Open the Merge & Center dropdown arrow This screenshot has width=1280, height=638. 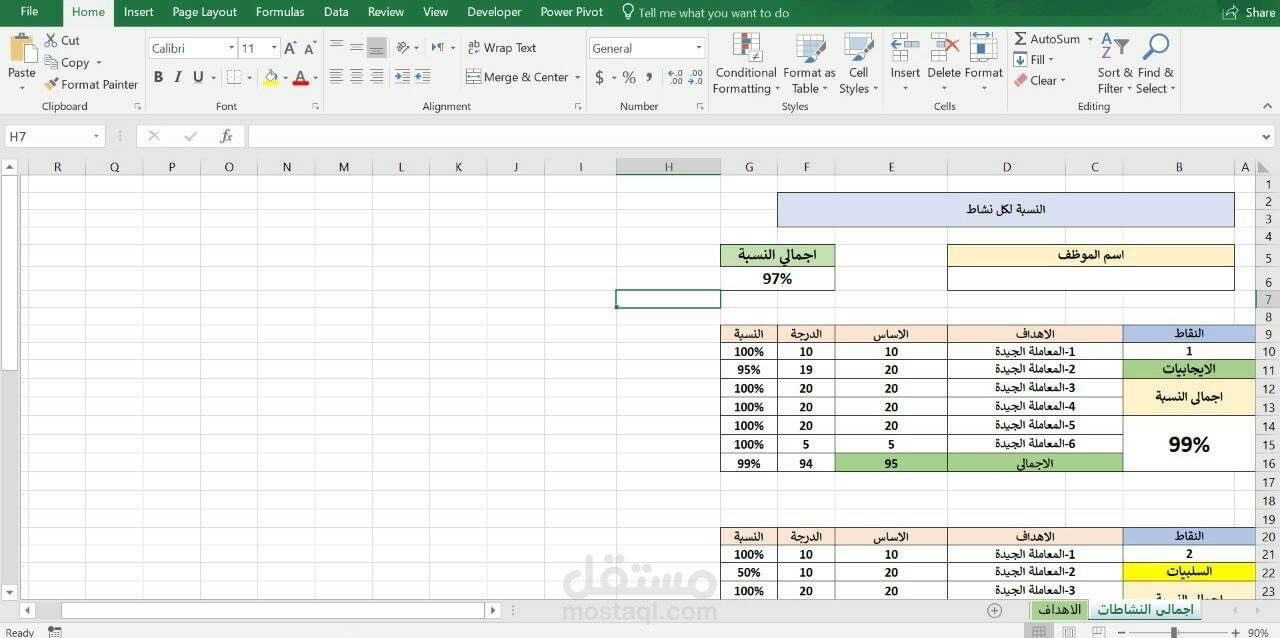[578, 77]
